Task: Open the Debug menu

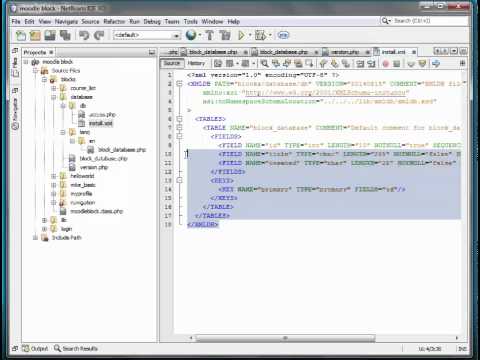Action: (x=152, y=22)
